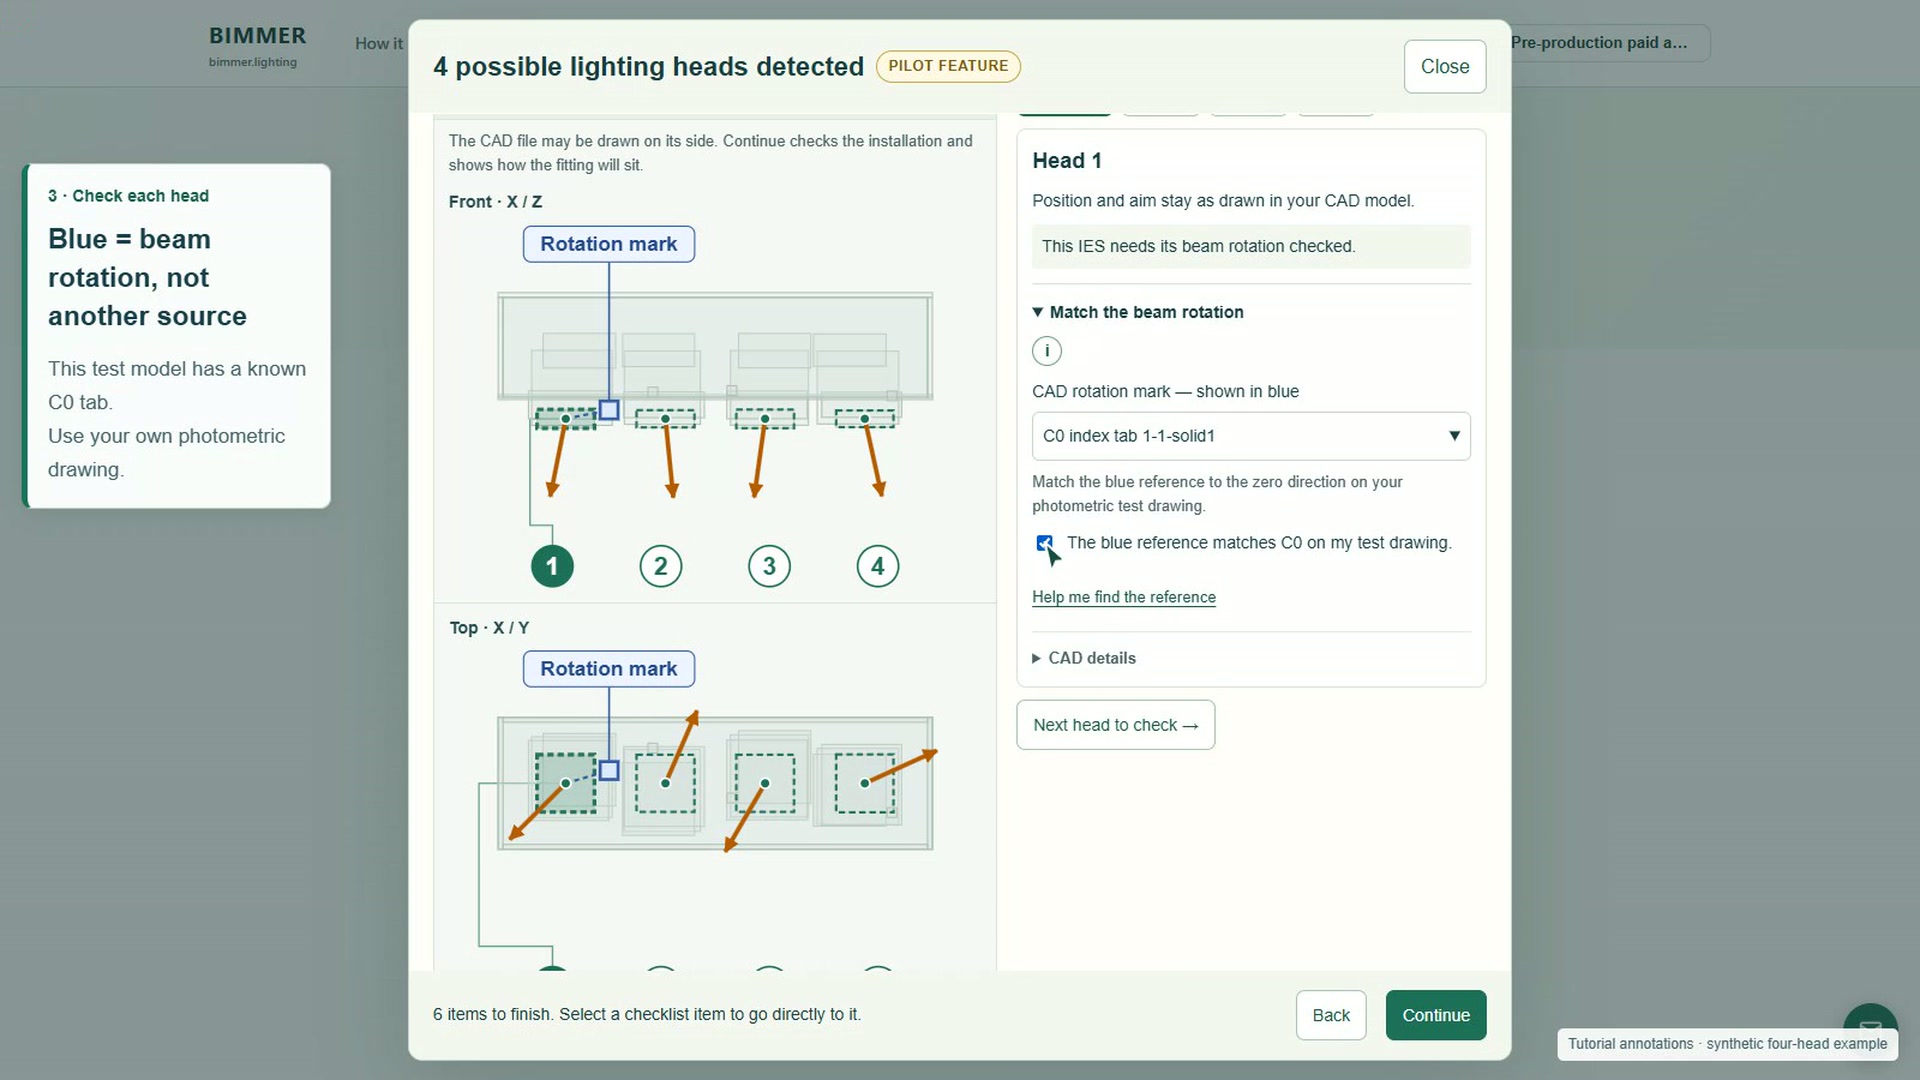Viewport: 1920px width, 1080px height.
Task: Click the PILOT FEATURE badge
Action: (948, 66)
